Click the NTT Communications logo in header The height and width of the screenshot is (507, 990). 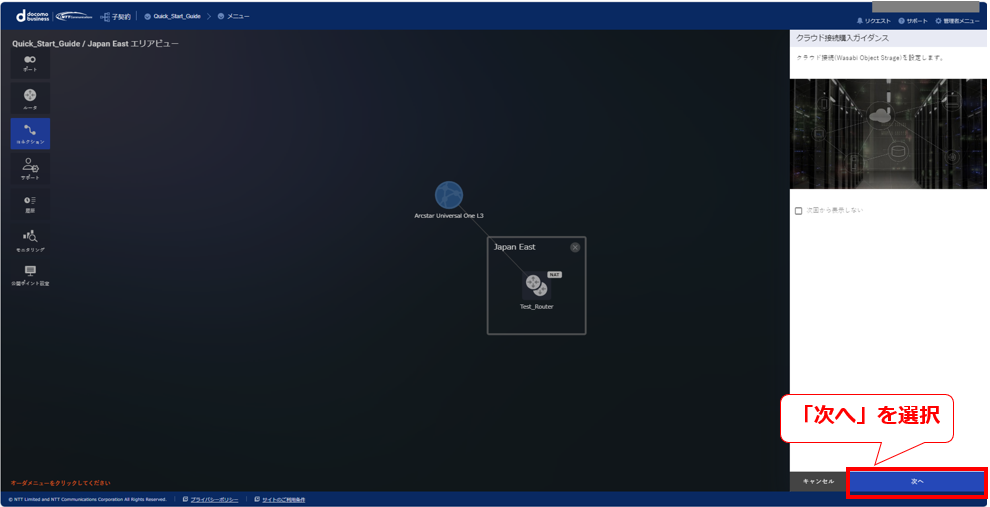tap(75, 16)
